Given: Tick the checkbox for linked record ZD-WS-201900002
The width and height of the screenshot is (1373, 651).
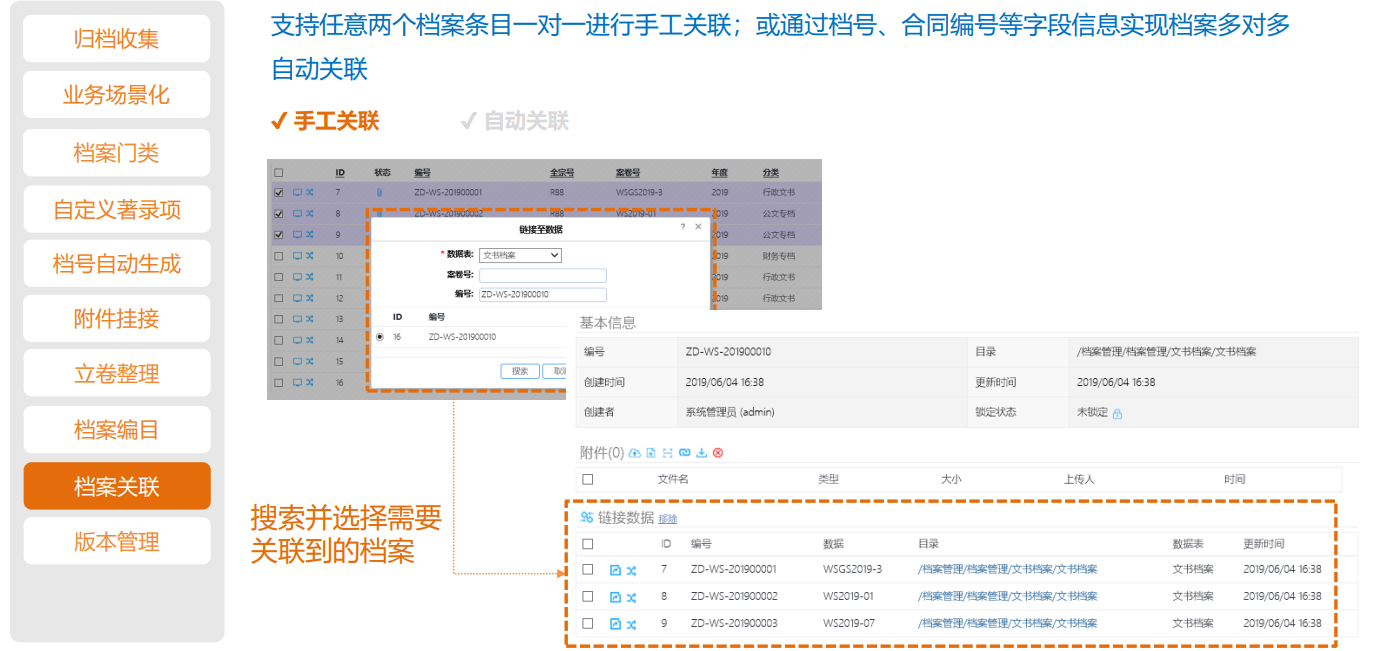Looking at the screenshot, I should tap(588, 597).
